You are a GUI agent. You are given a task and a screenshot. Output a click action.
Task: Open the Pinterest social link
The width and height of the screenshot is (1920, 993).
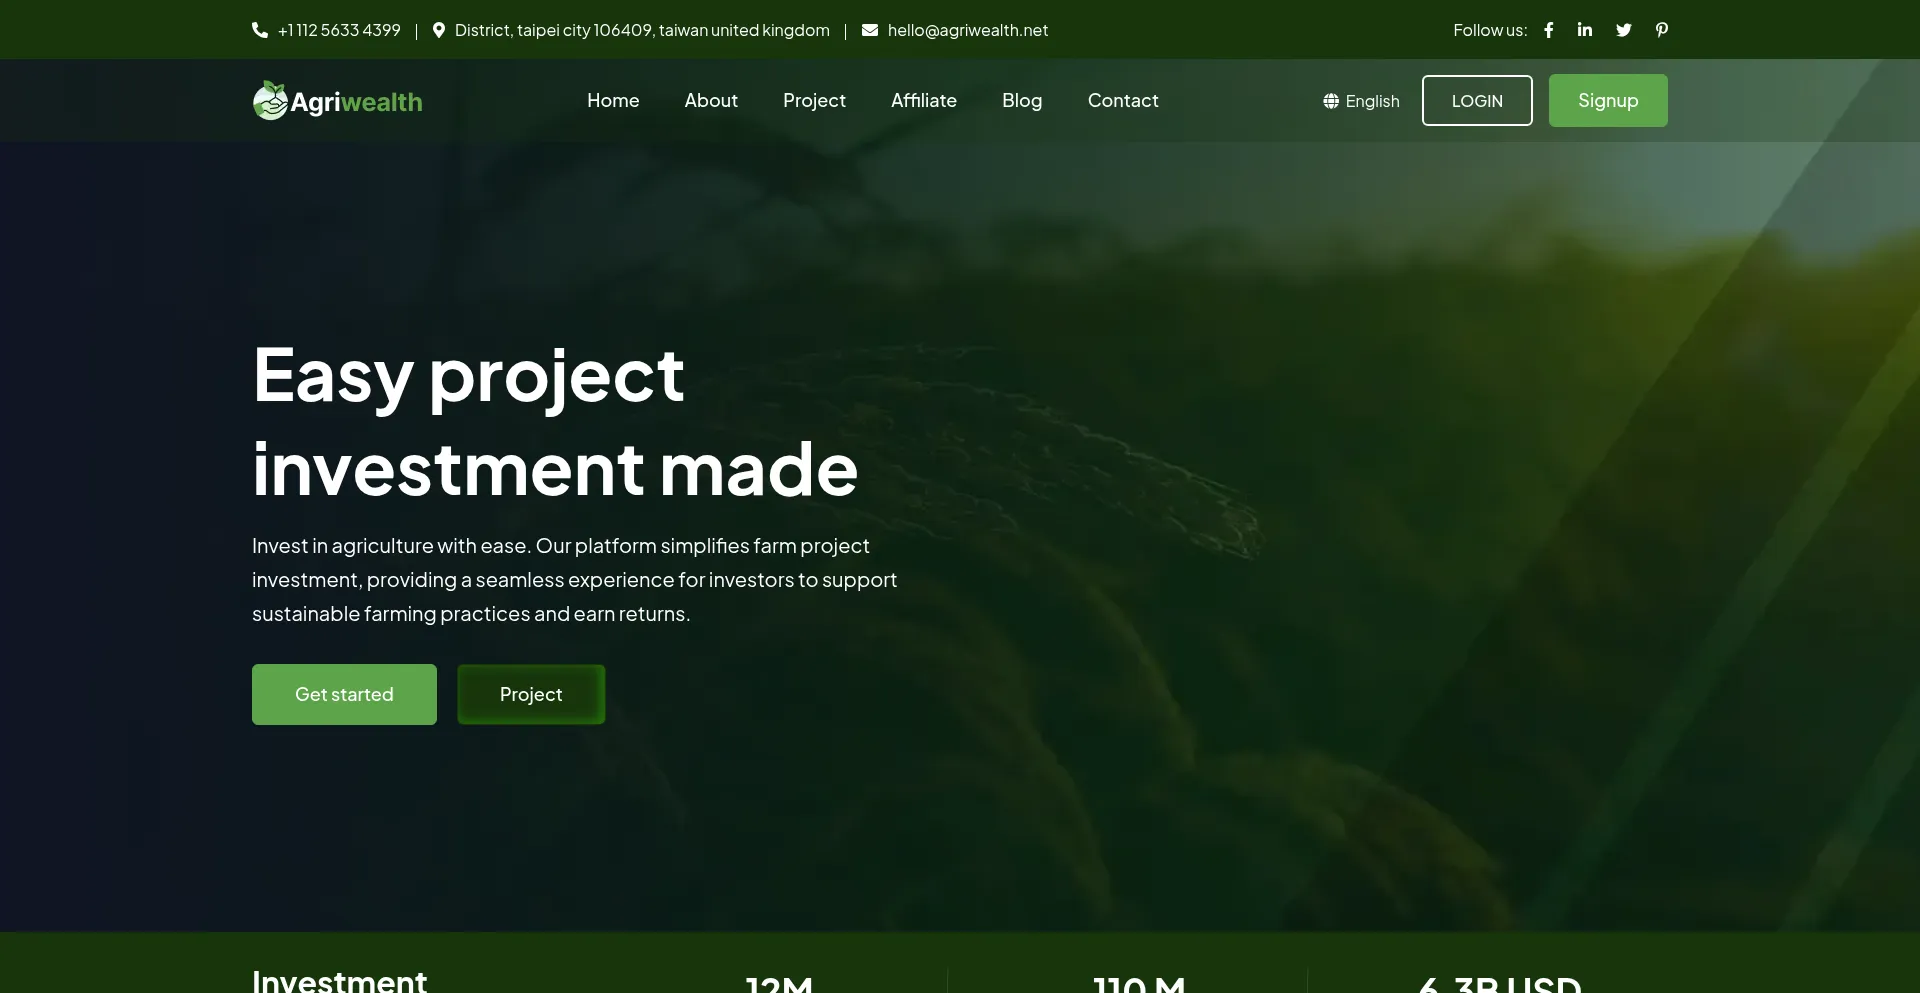click(x=1662, y=30)
